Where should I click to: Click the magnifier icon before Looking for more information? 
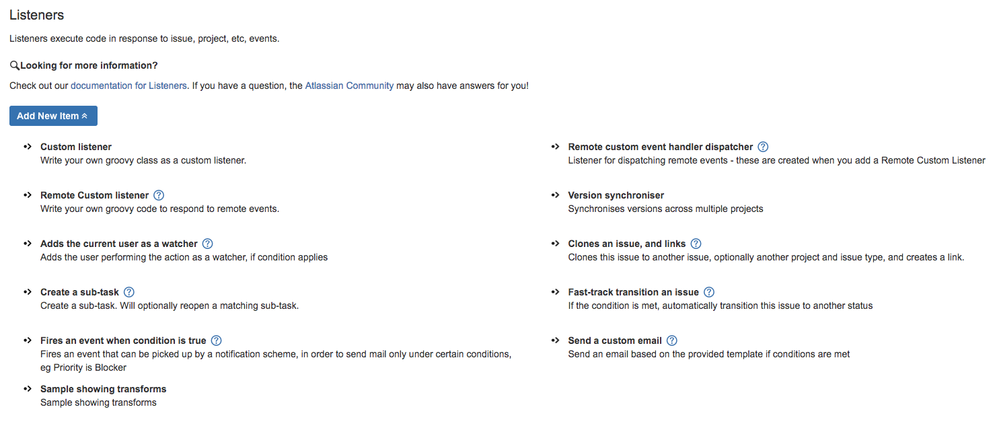[15, 66]
